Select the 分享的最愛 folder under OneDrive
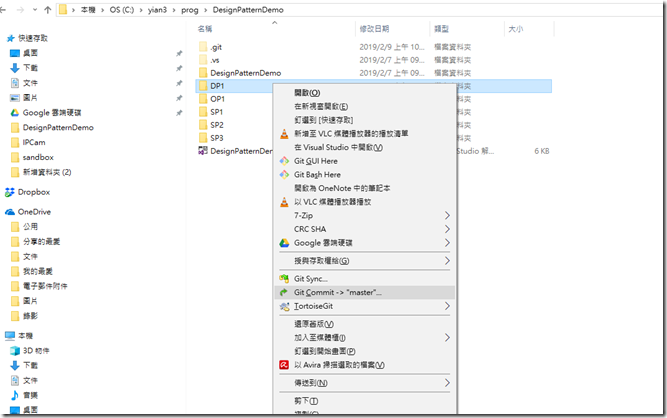The image size is (667, 418). click(41, 242)
